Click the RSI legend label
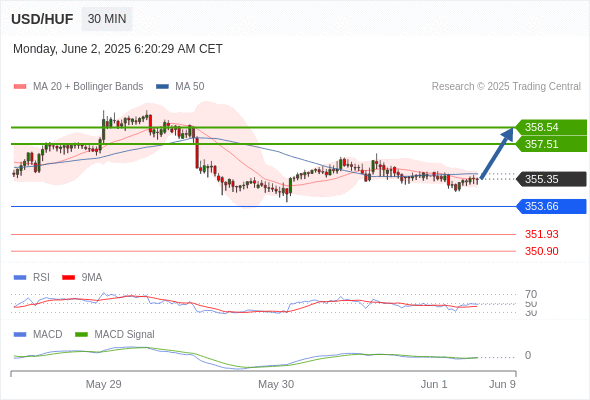 click(41, 277)
